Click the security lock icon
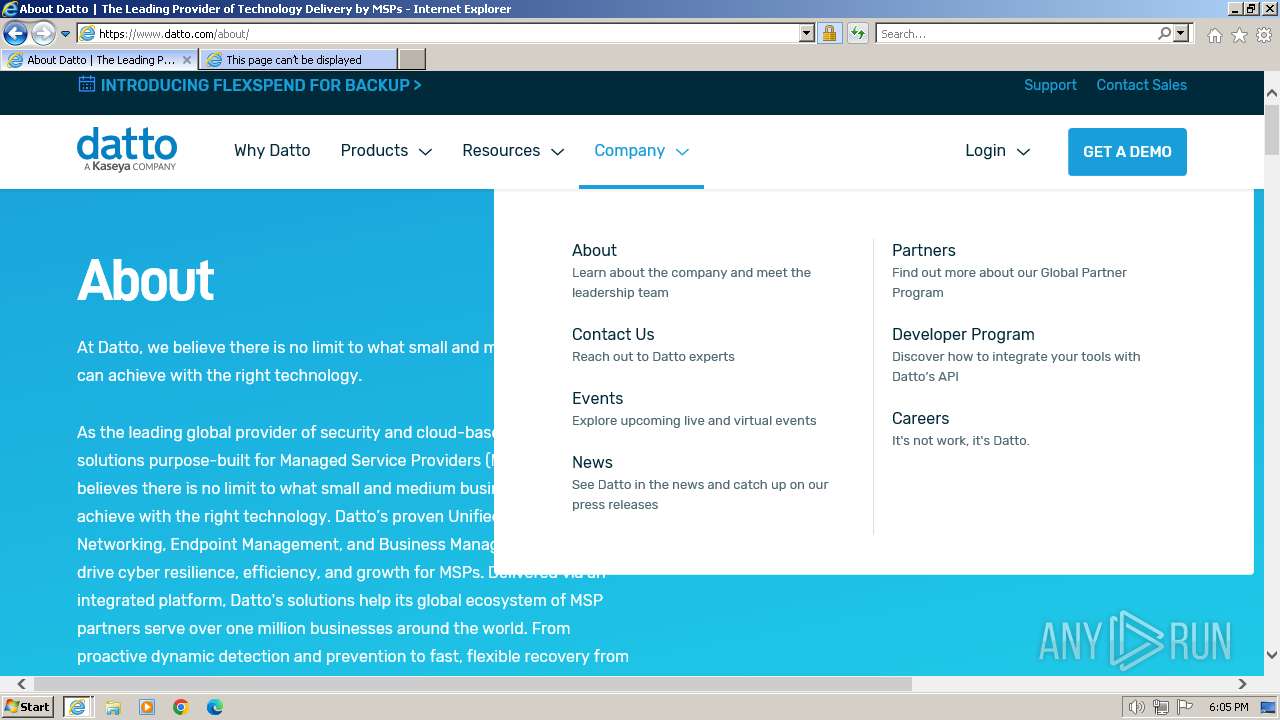This screenshot has height=720, width=1280. pyautogui.click(x=829, y=34)
